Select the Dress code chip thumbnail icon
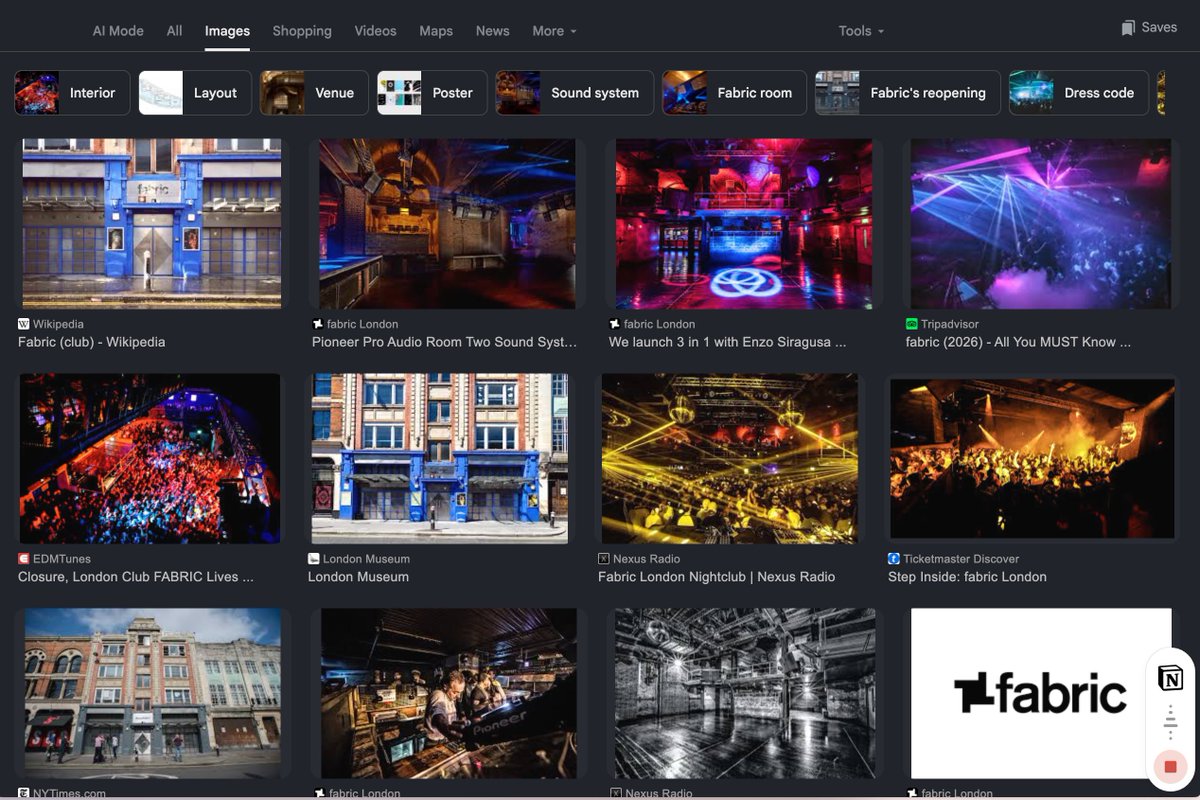 (x=1032, y=93)
